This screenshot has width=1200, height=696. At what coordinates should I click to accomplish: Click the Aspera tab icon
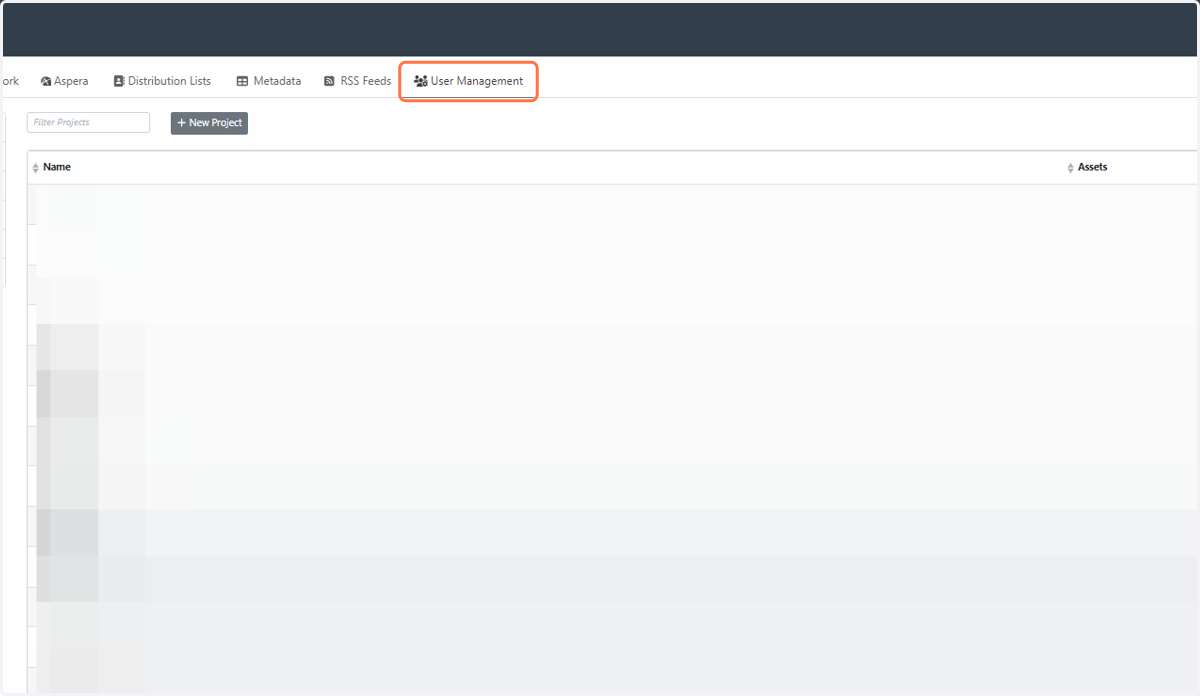[46, 82]
